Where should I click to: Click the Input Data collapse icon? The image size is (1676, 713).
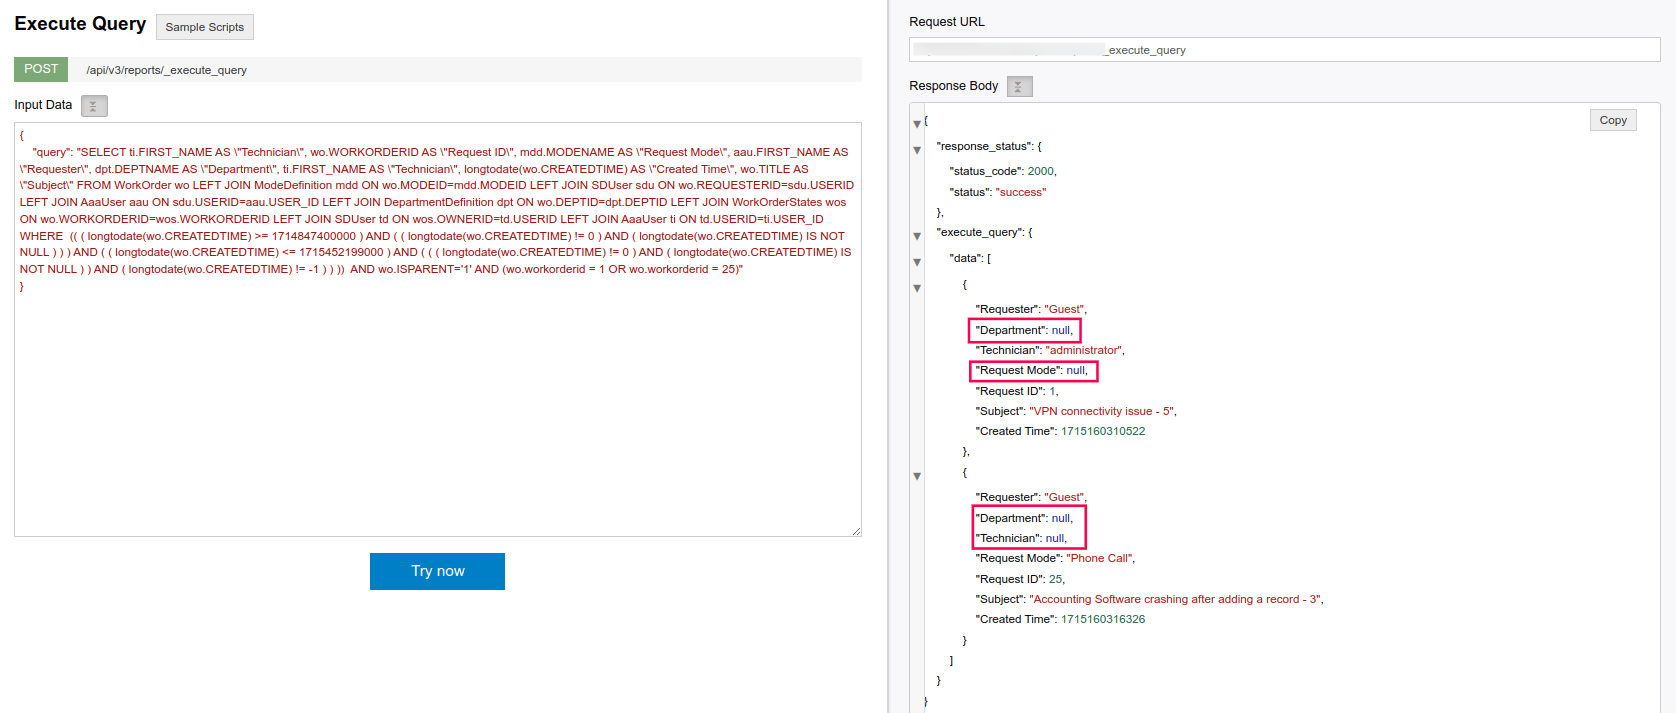(x=94, y=106)
